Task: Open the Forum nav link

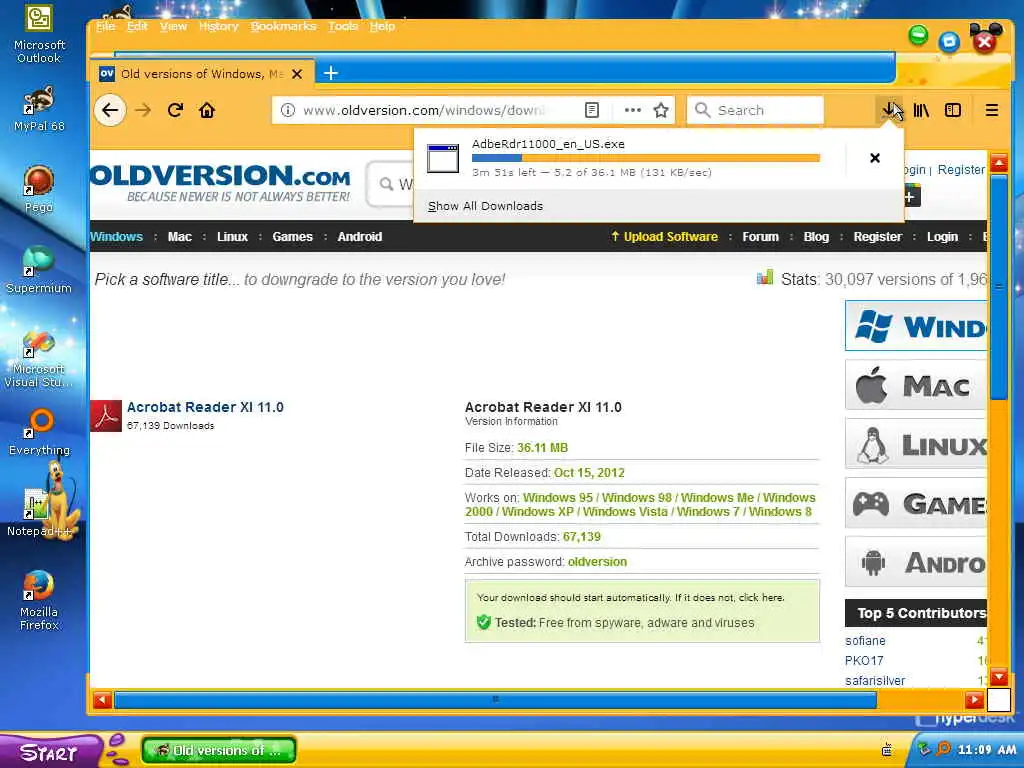Action: [x=760, y=236]
